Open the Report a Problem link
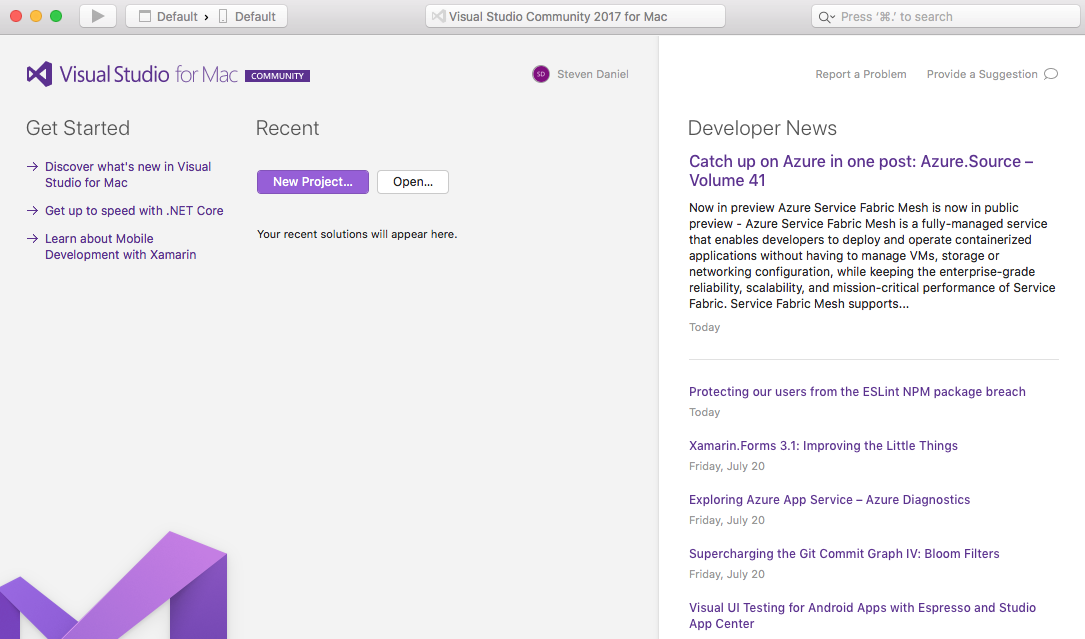Viewport: 1085px width, 639px height. (861, 74)
